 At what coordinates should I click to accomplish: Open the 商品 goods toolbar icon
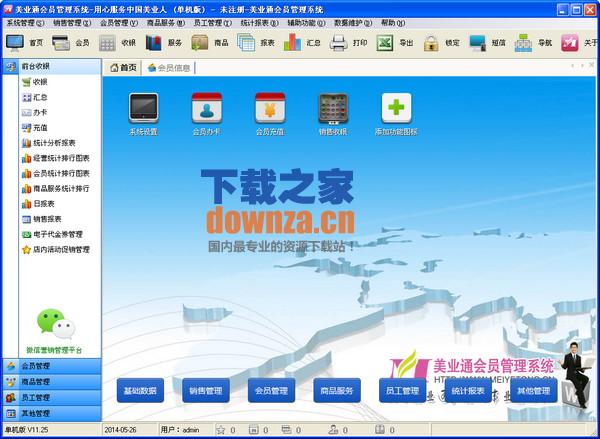point(200,43)
